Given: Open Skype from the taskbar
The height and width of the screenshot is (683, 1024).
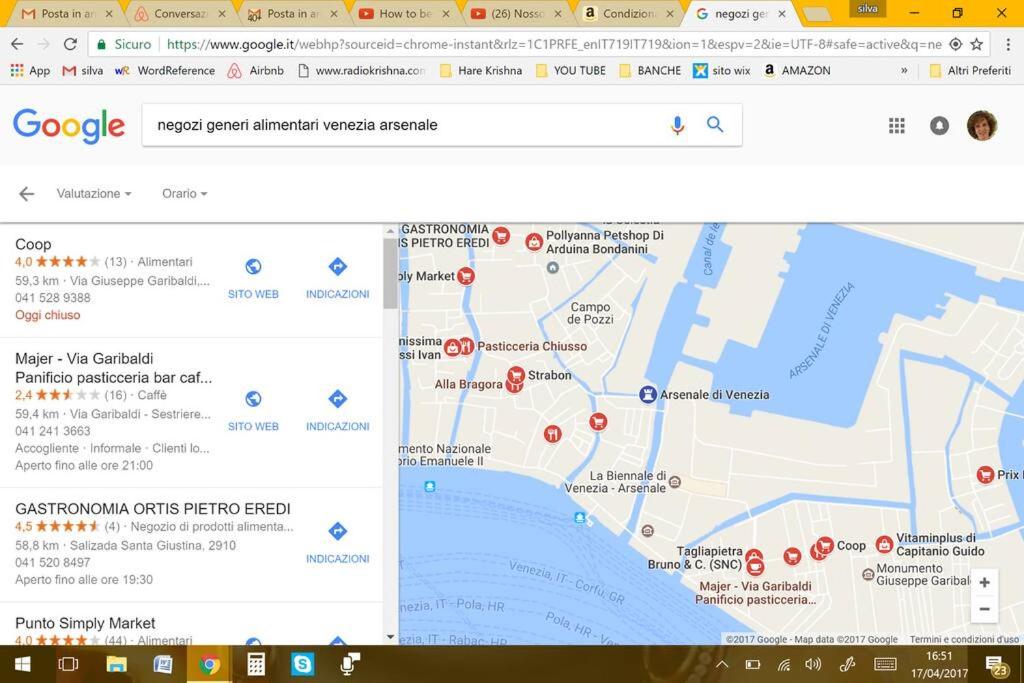Looking at the screenshot, I should (302, 664).
